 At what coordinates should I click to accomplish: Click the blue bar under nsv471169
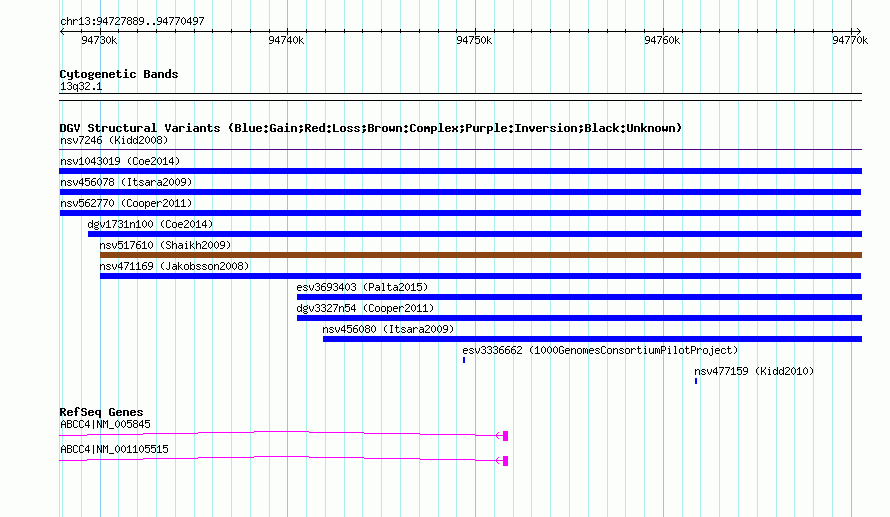click(480, 276)
